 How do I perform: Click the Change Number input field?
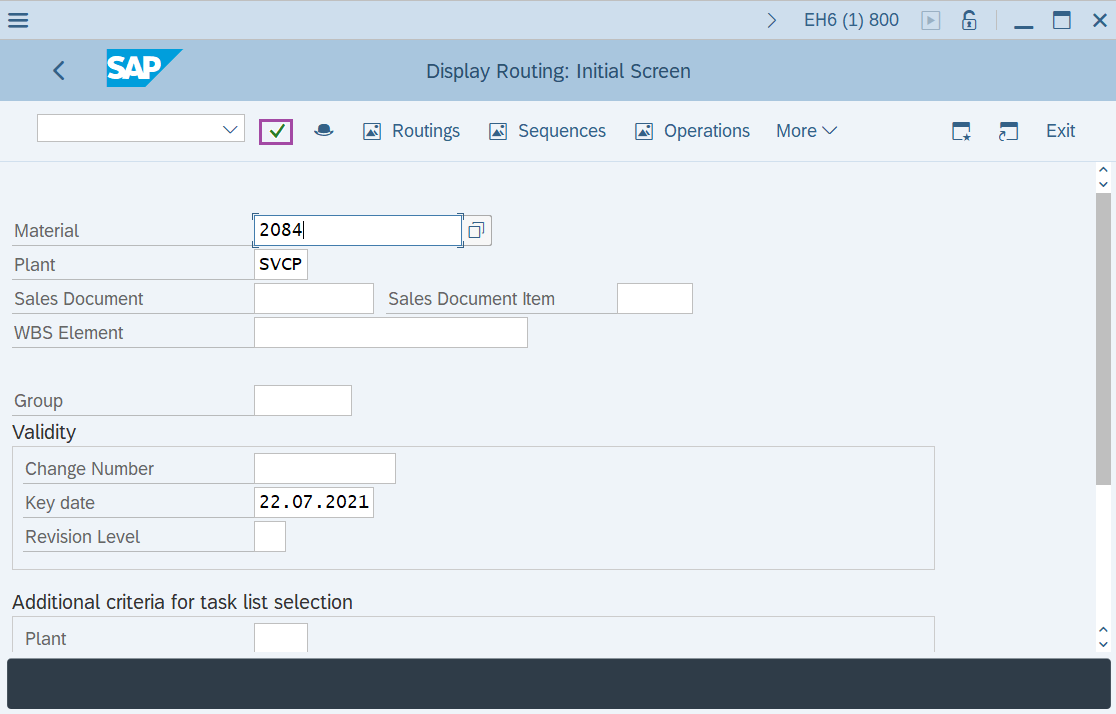point(324,467)
